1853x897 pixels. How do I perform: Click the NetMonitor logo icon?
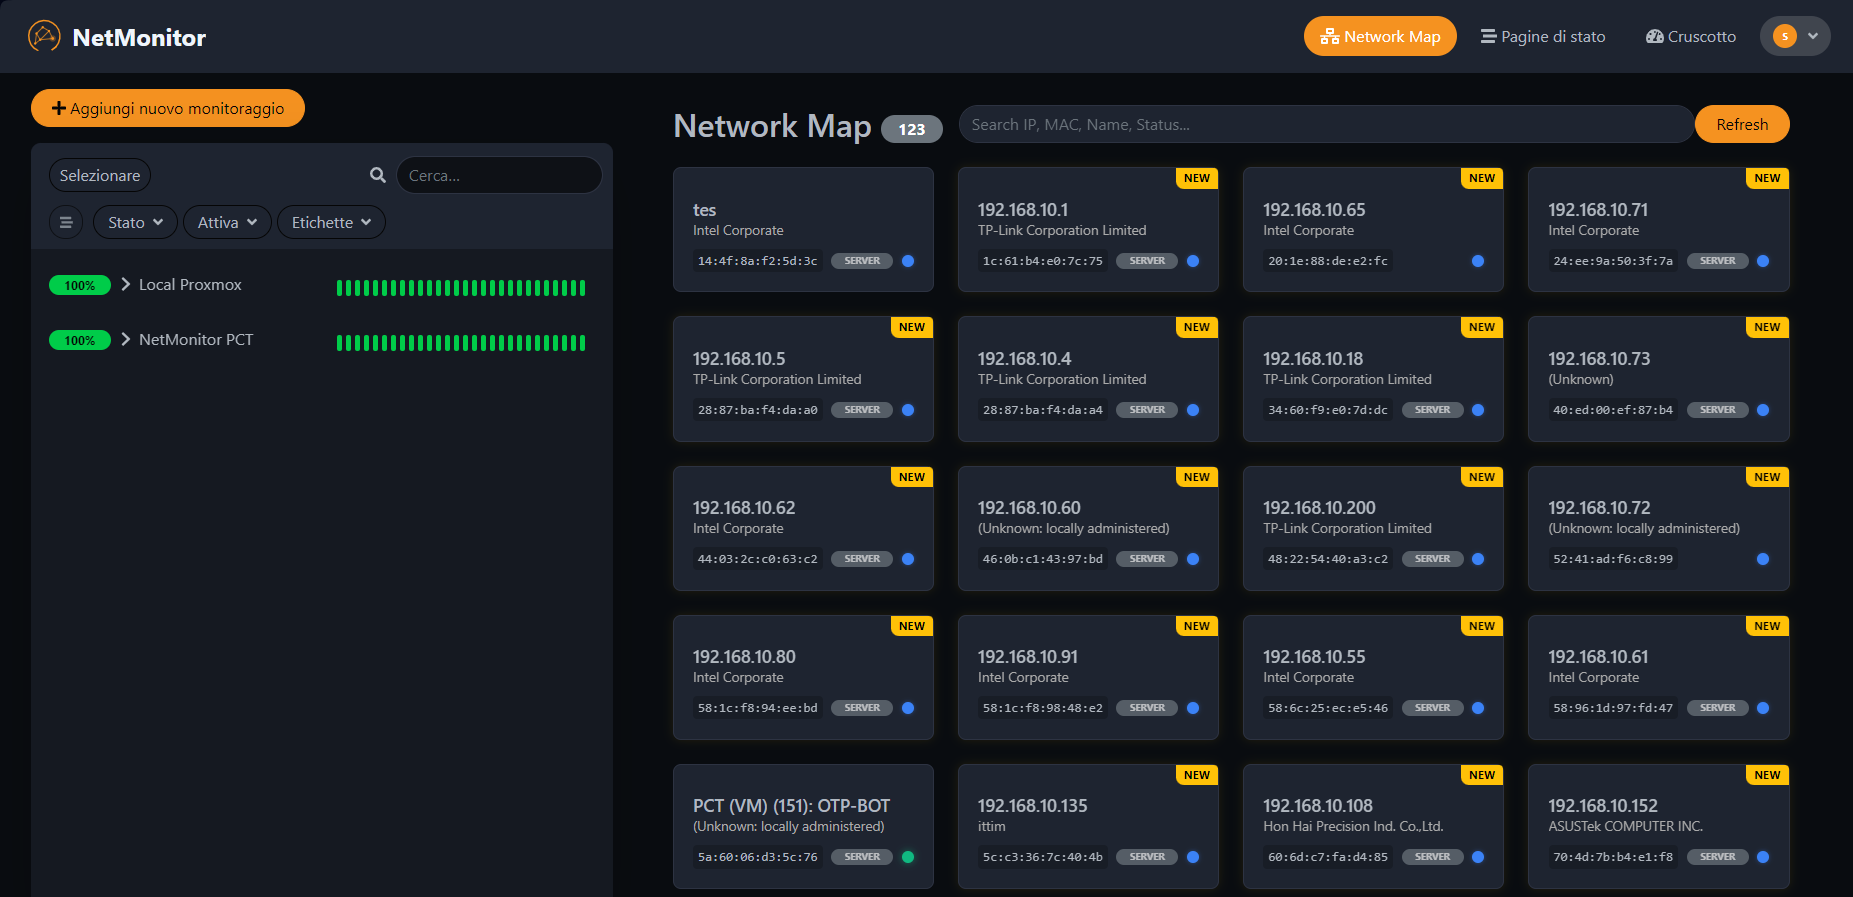[x=44, y=37]
